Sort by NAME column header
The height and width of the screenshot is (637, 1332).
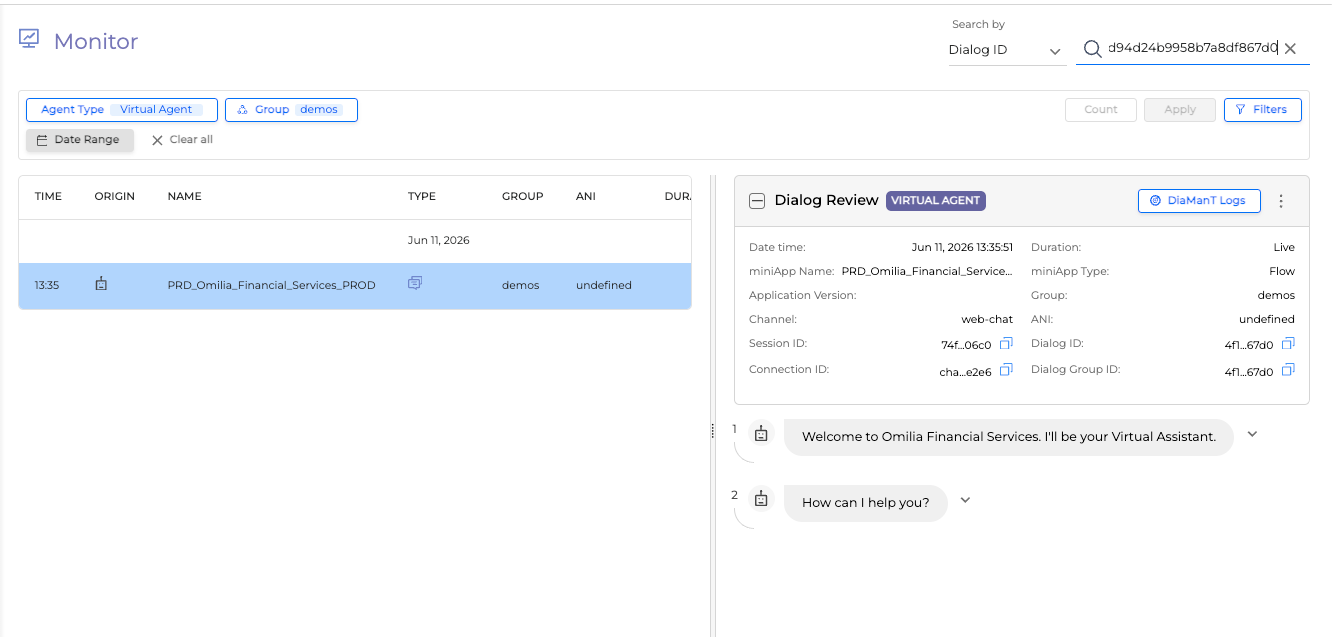click(x=184, y=196)
